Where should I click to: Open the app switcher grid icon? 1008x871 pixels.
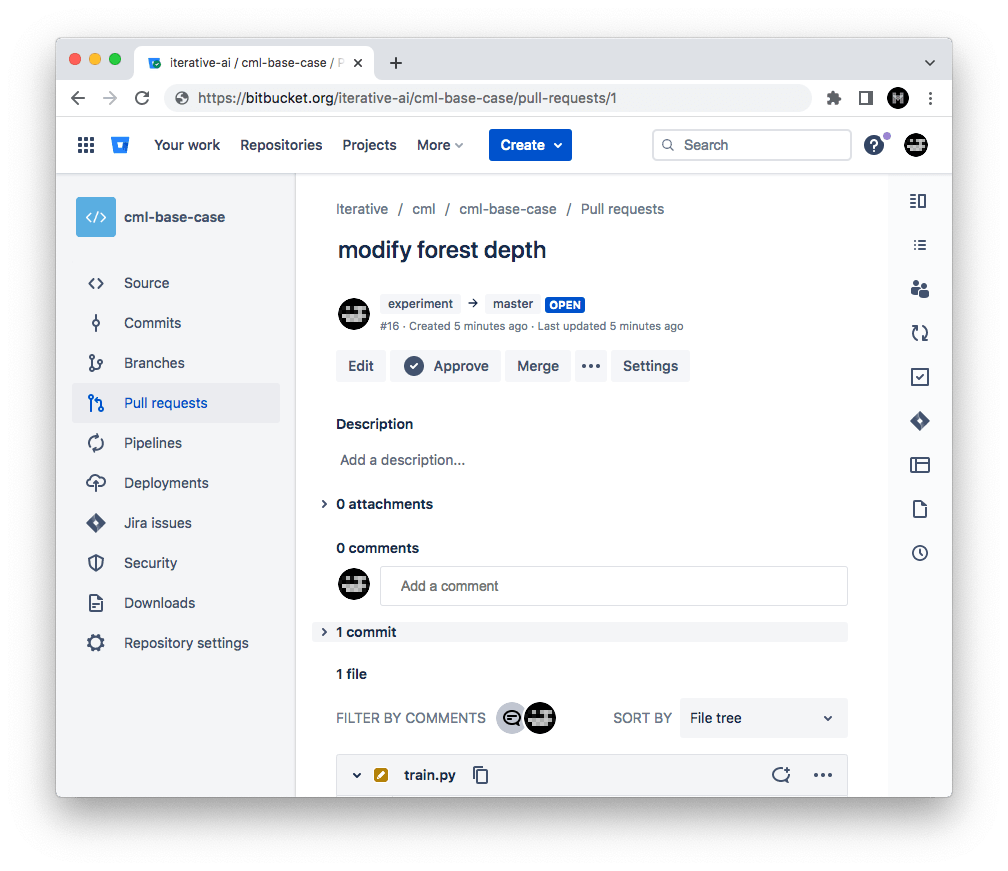click(x=86, y=145)
